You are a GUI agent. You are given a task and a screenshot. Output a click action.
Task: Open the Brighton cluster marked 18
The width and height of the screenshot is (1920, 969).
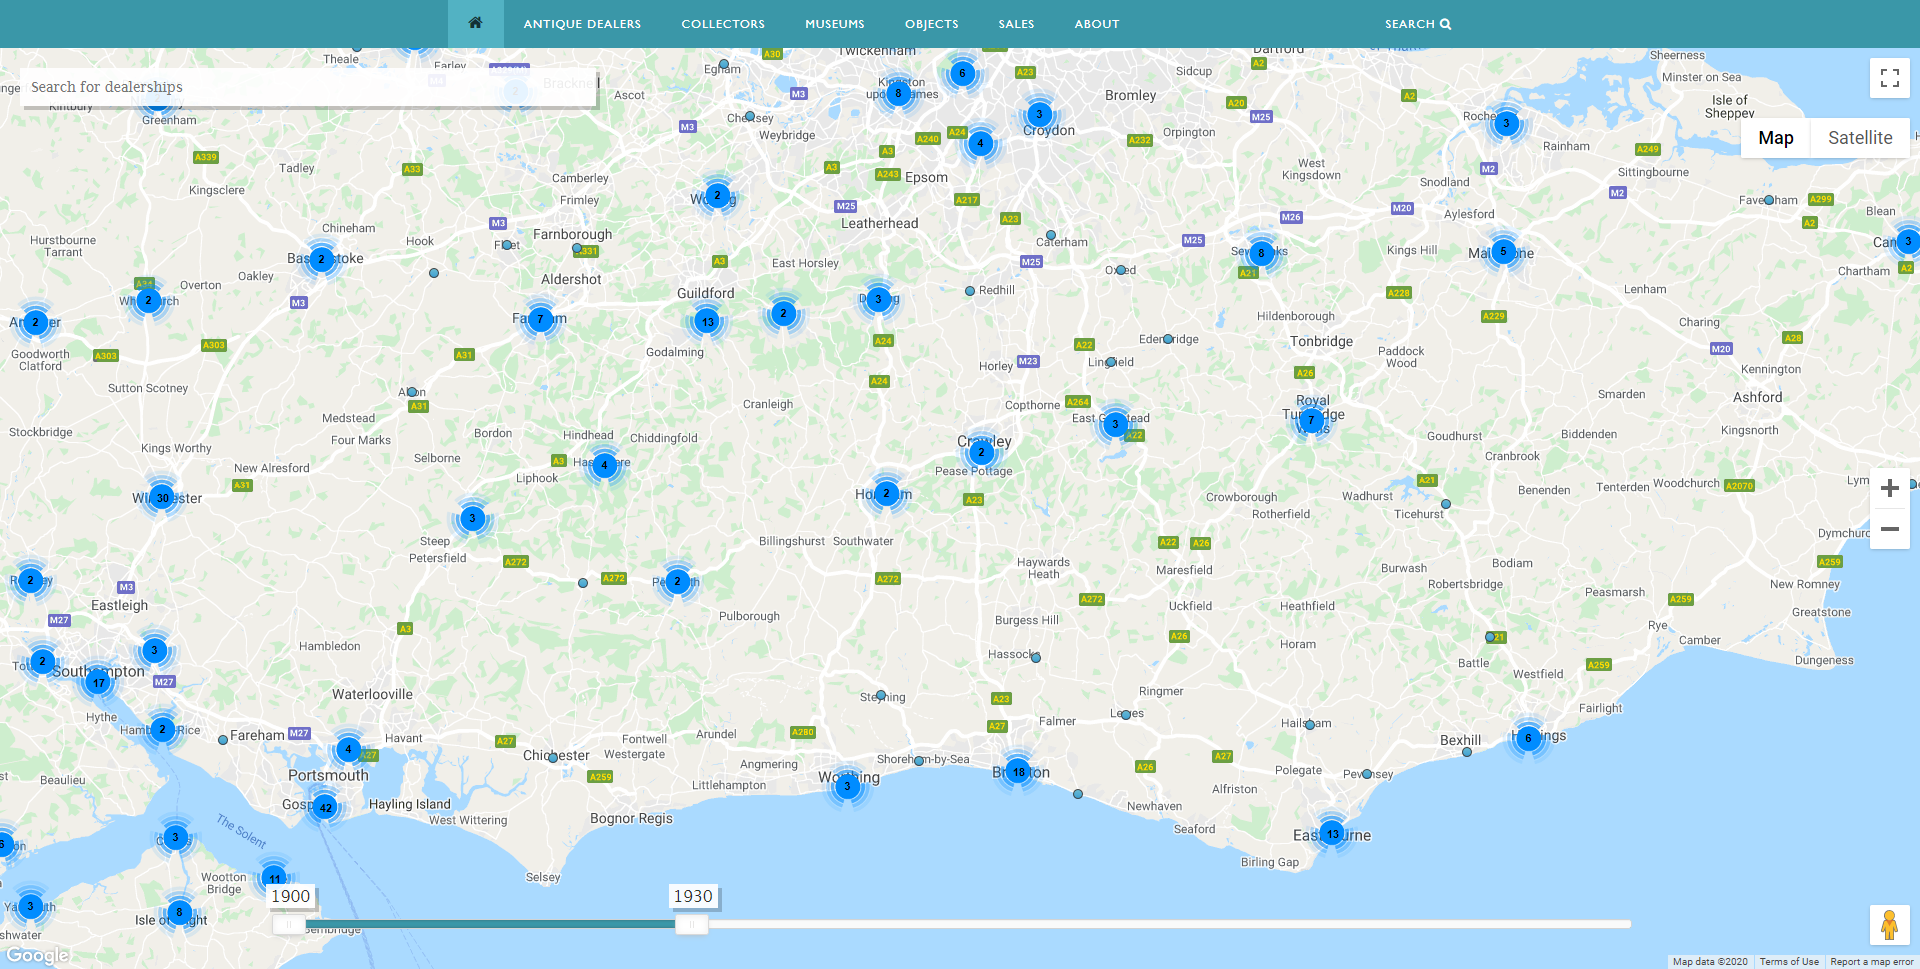point(1018,772)
